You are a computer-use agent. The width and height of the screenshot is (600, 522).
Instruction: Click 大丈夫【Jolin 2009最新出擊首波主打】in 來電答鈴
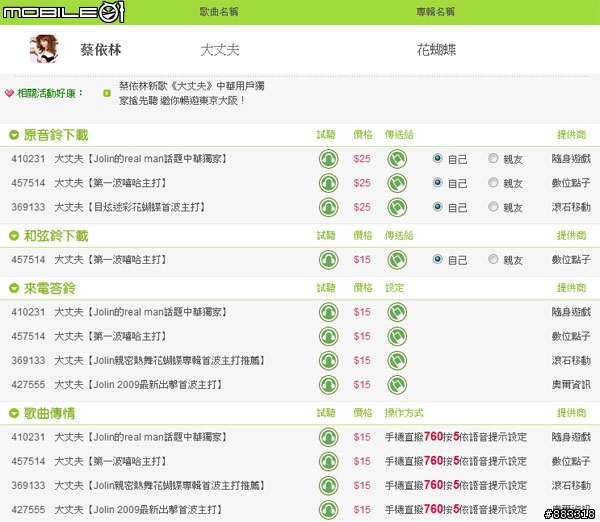pyautogui.click(x=138, y=385)
